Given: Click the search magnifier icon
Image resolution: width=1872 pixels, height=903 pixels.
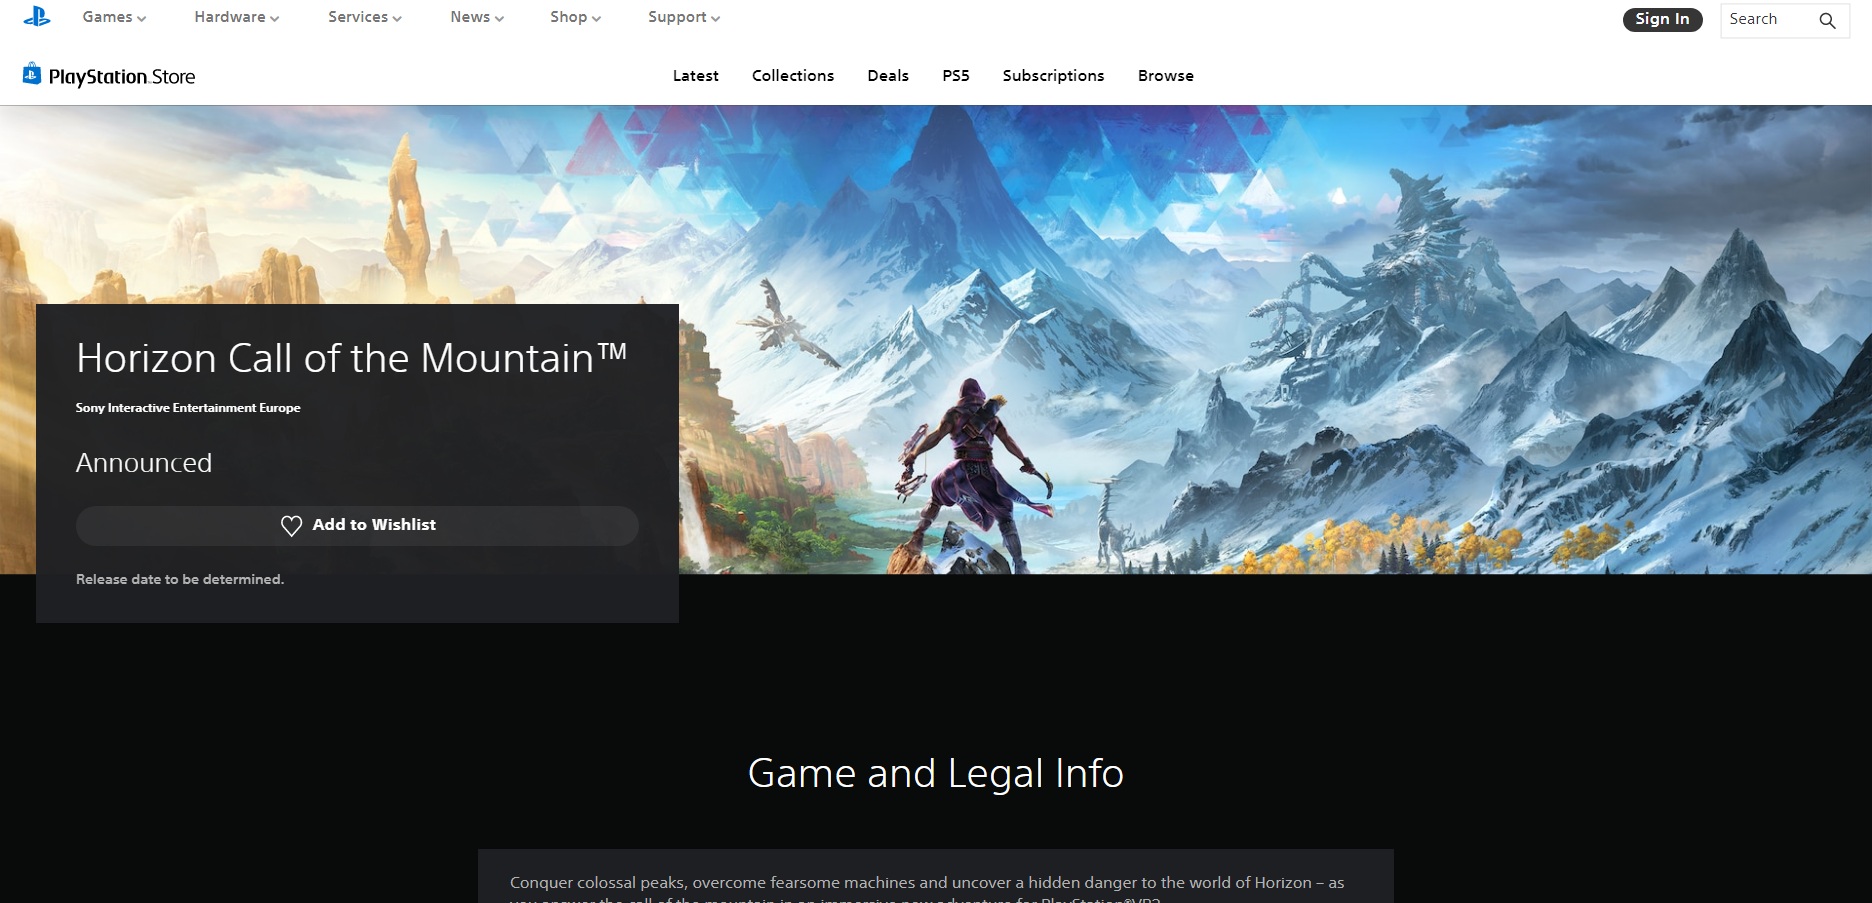Looking at the screenshot, I should tap(1827, 20).
